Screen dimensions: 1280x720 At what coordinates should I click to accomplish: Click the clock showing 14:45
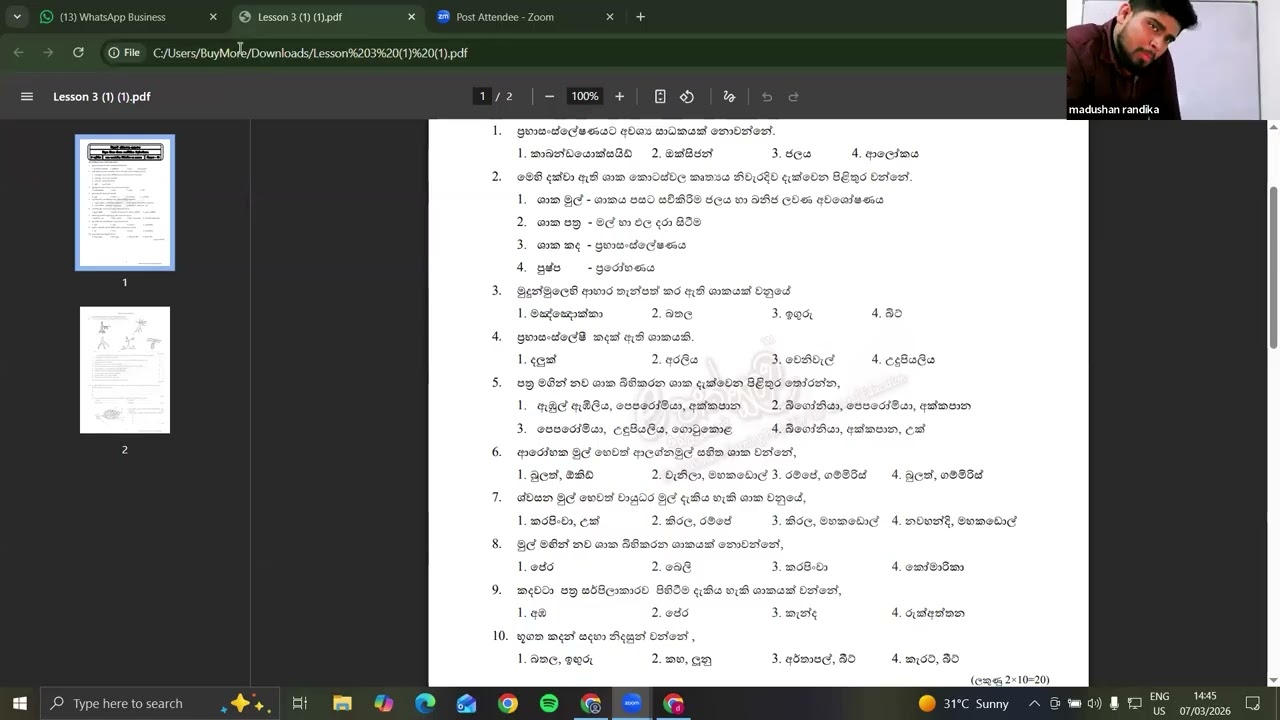point(1205,704)
